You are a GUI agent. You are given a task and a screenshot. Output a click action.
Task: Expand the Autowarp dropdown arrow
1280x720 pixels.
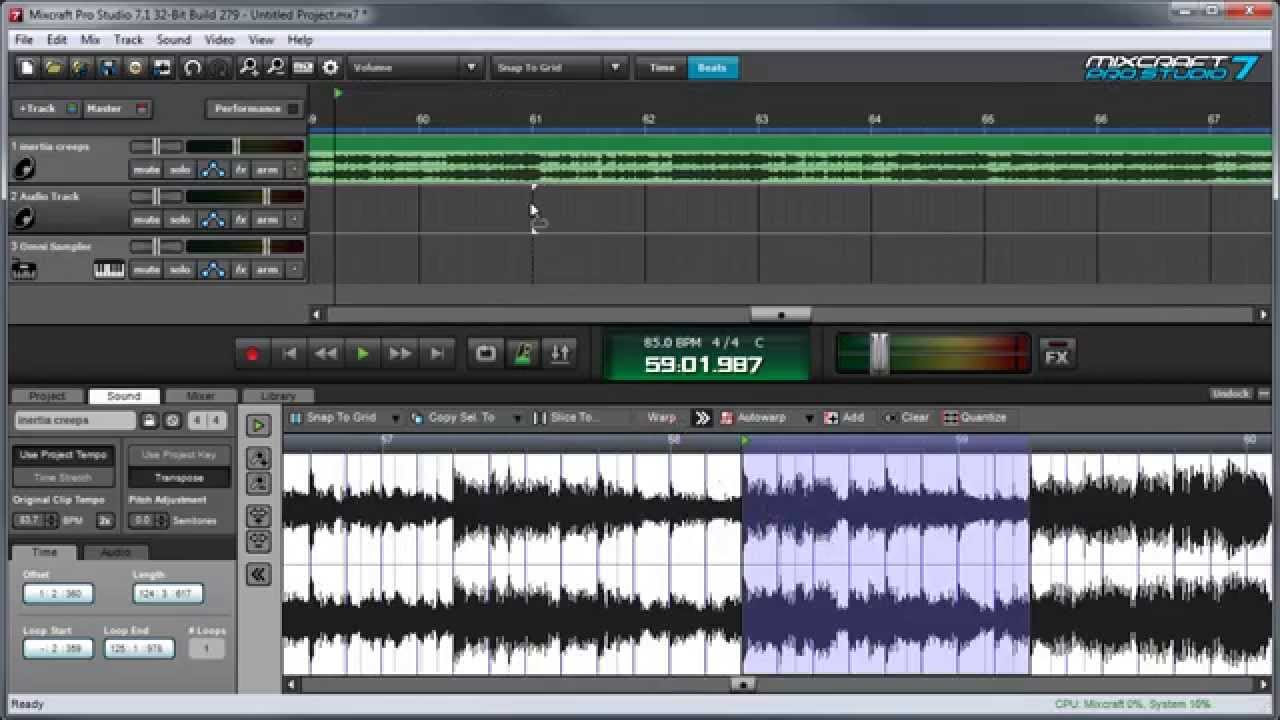pos(808,418)
